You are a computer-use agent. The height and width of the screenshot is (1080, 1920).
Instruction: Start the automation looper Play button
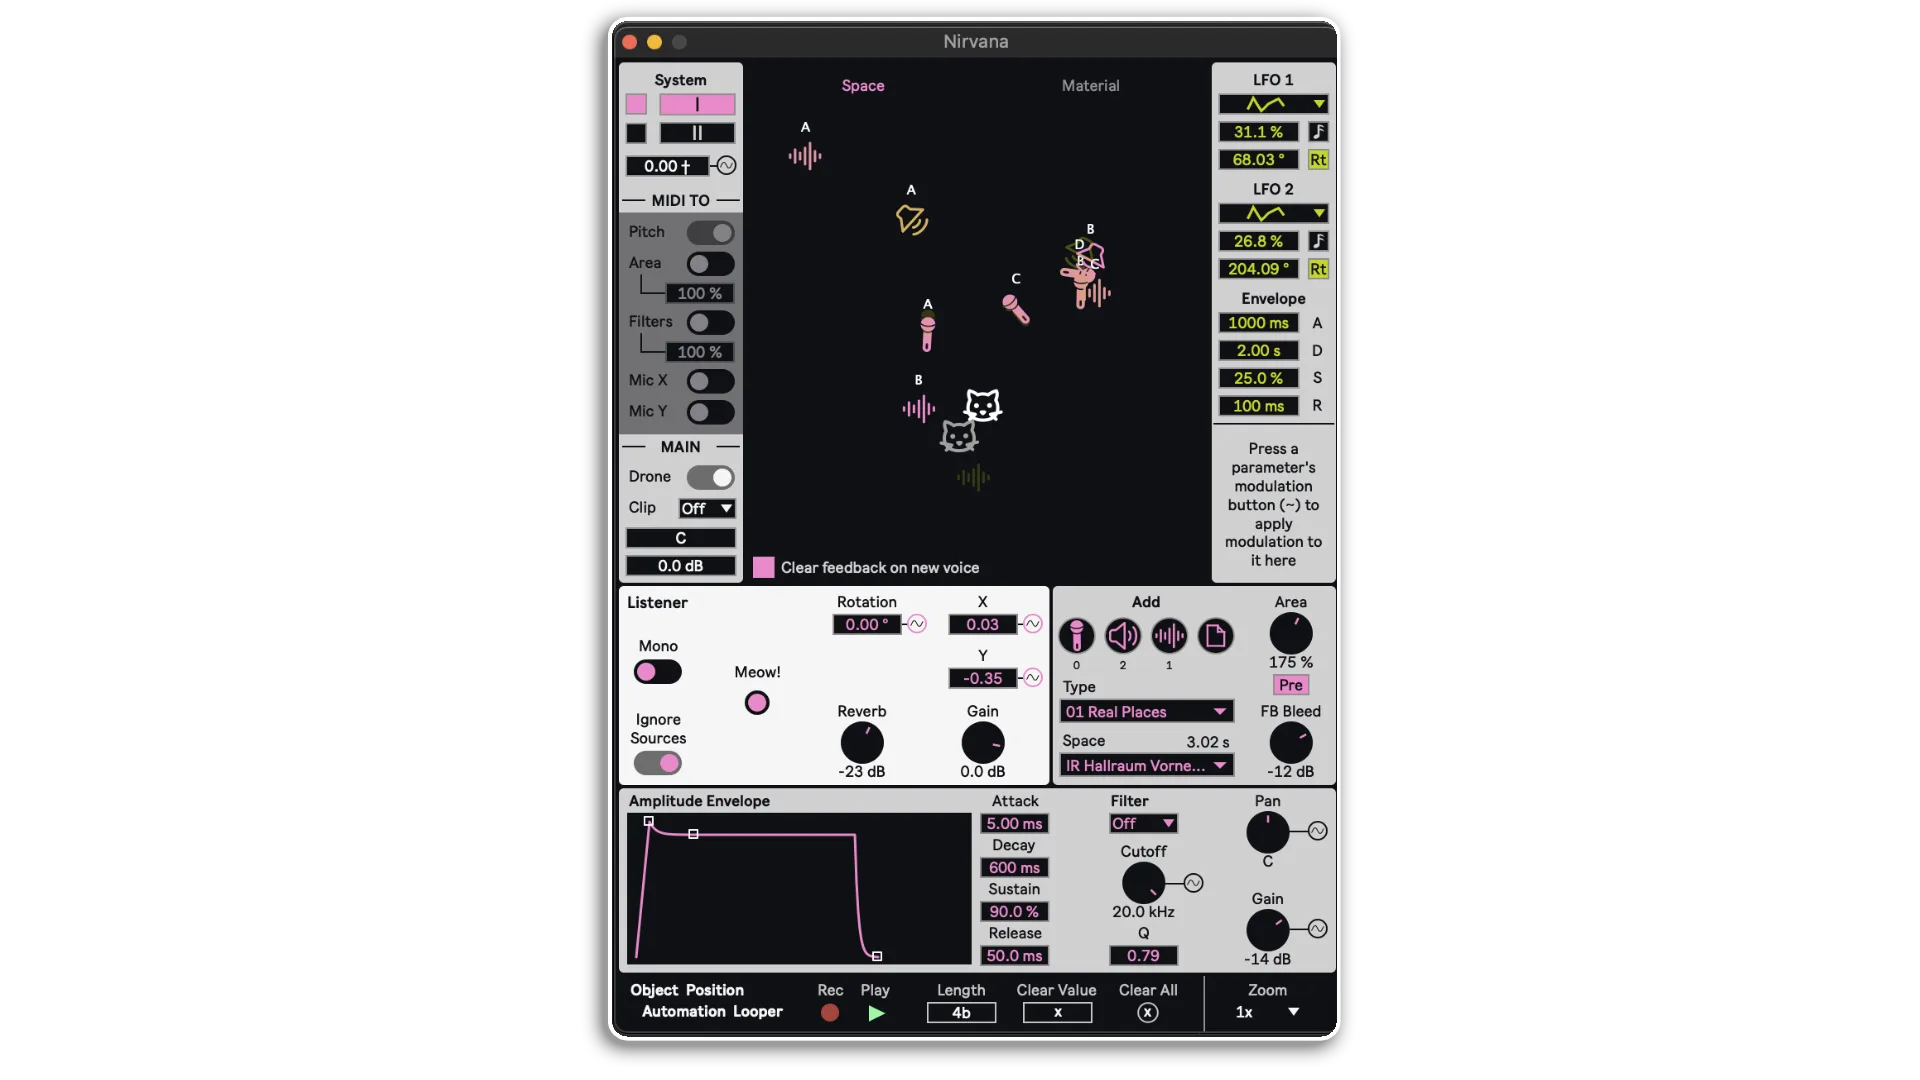point(876,1013)
